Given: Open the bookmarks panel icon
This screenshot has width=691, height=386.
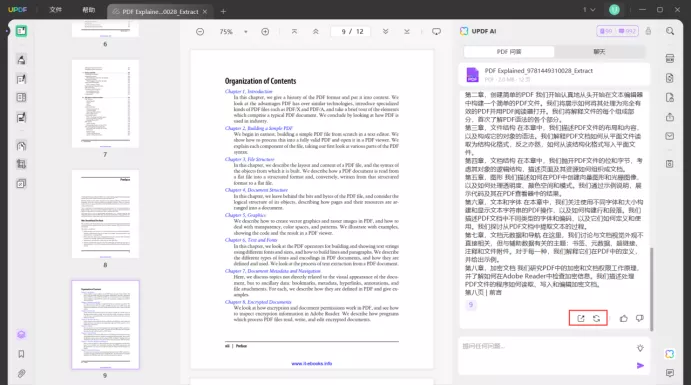Looking at the screenshot, I should [x=21, y=354].
